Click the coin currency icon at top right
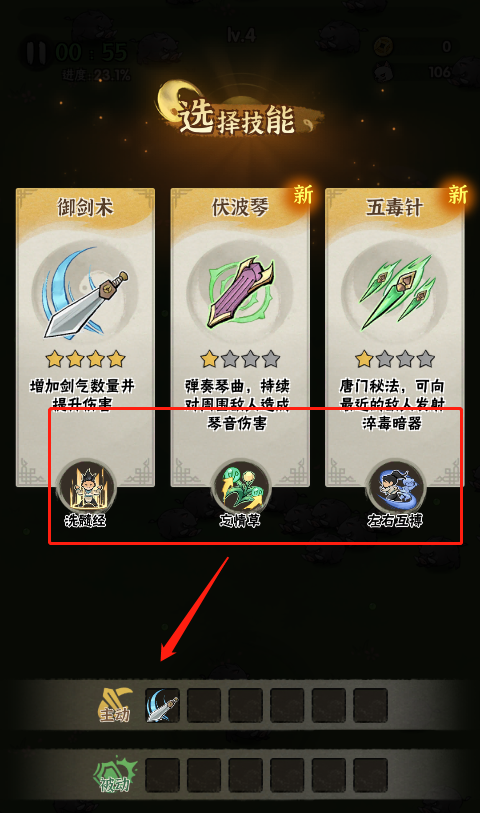Image resolution: width=480 pixels, height=813 pixels. (384, 46)
